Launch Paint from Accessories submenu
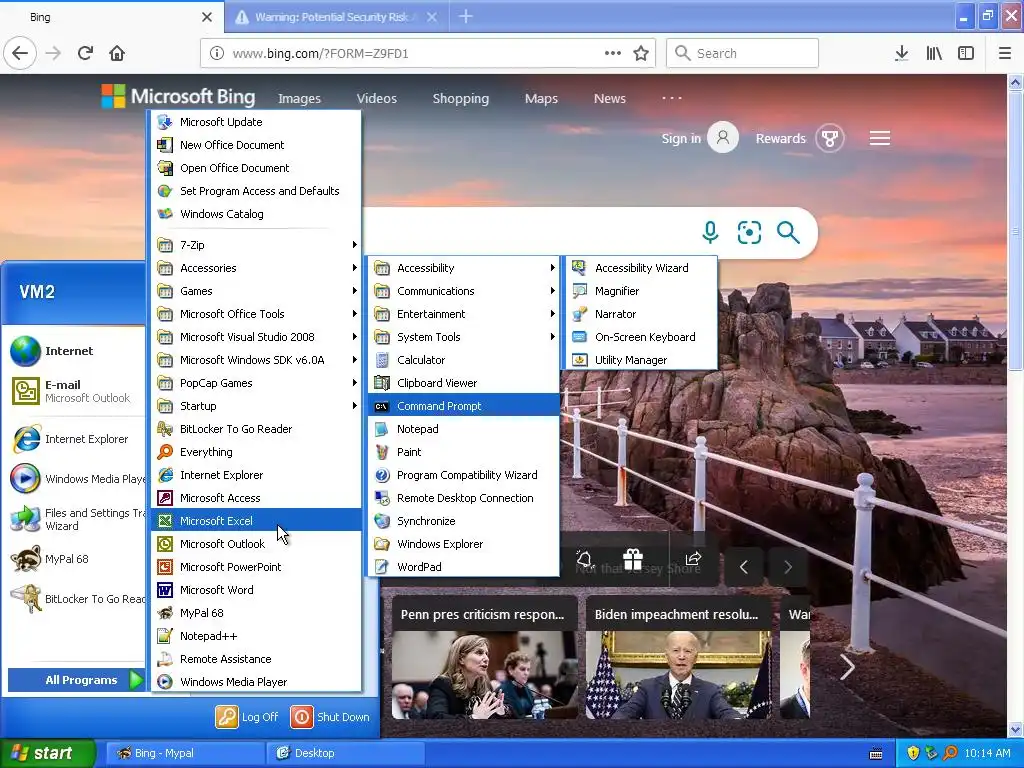Image resolution: width=1024 pixels, height=768 pixels. [464, 452]
